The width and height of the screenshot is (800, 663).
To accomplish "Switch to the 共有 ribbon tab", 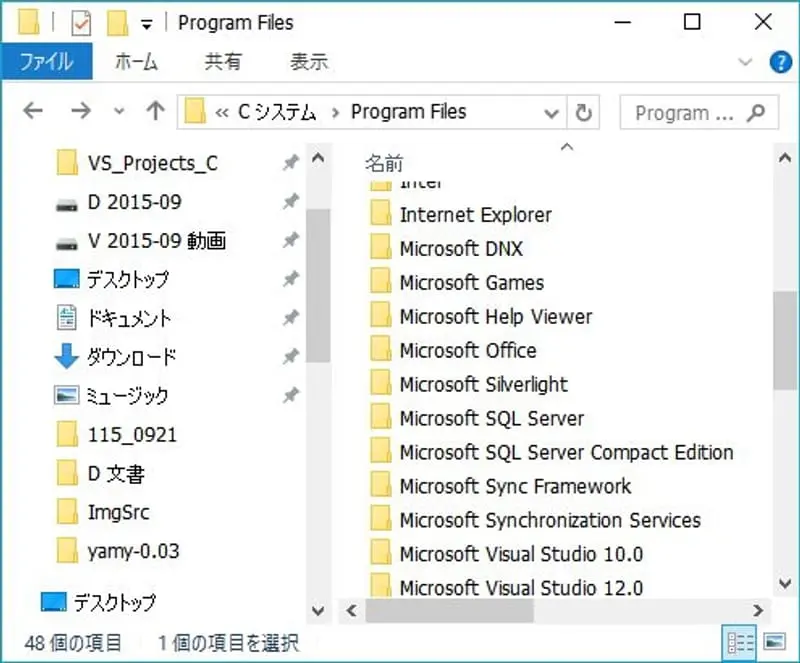I will [x=223, y=61].
